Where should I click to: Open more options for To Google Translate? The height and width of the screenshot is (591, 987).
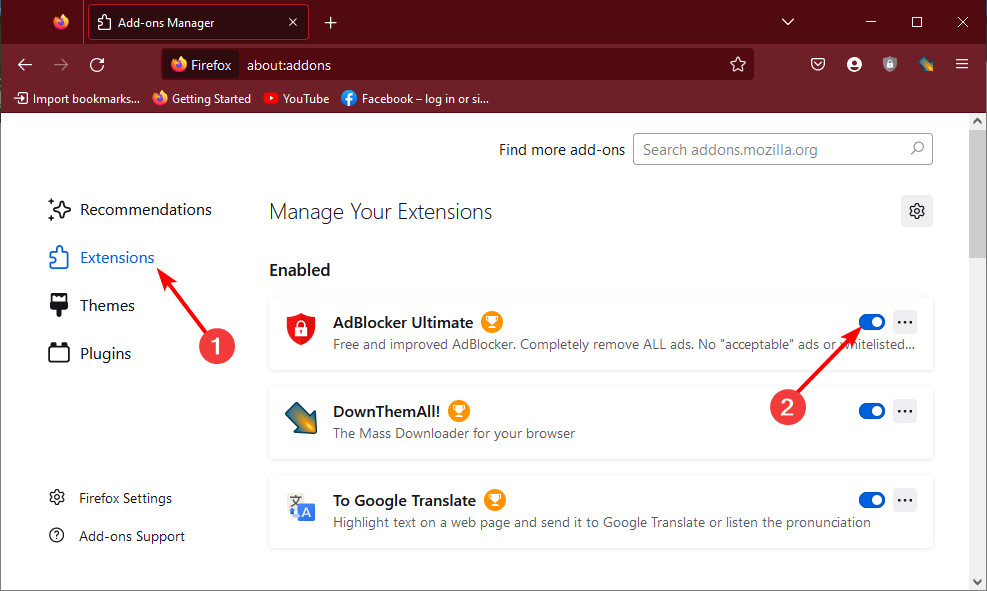tap(905, 500)
